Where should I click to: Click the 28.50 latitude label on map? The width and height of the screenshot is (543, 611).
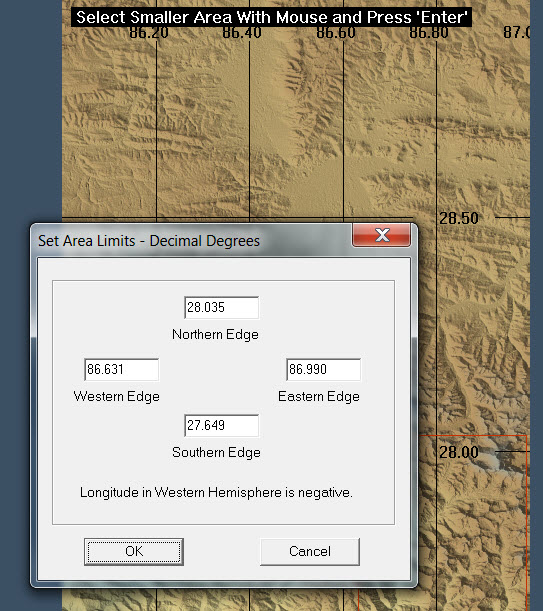point(459,218)
